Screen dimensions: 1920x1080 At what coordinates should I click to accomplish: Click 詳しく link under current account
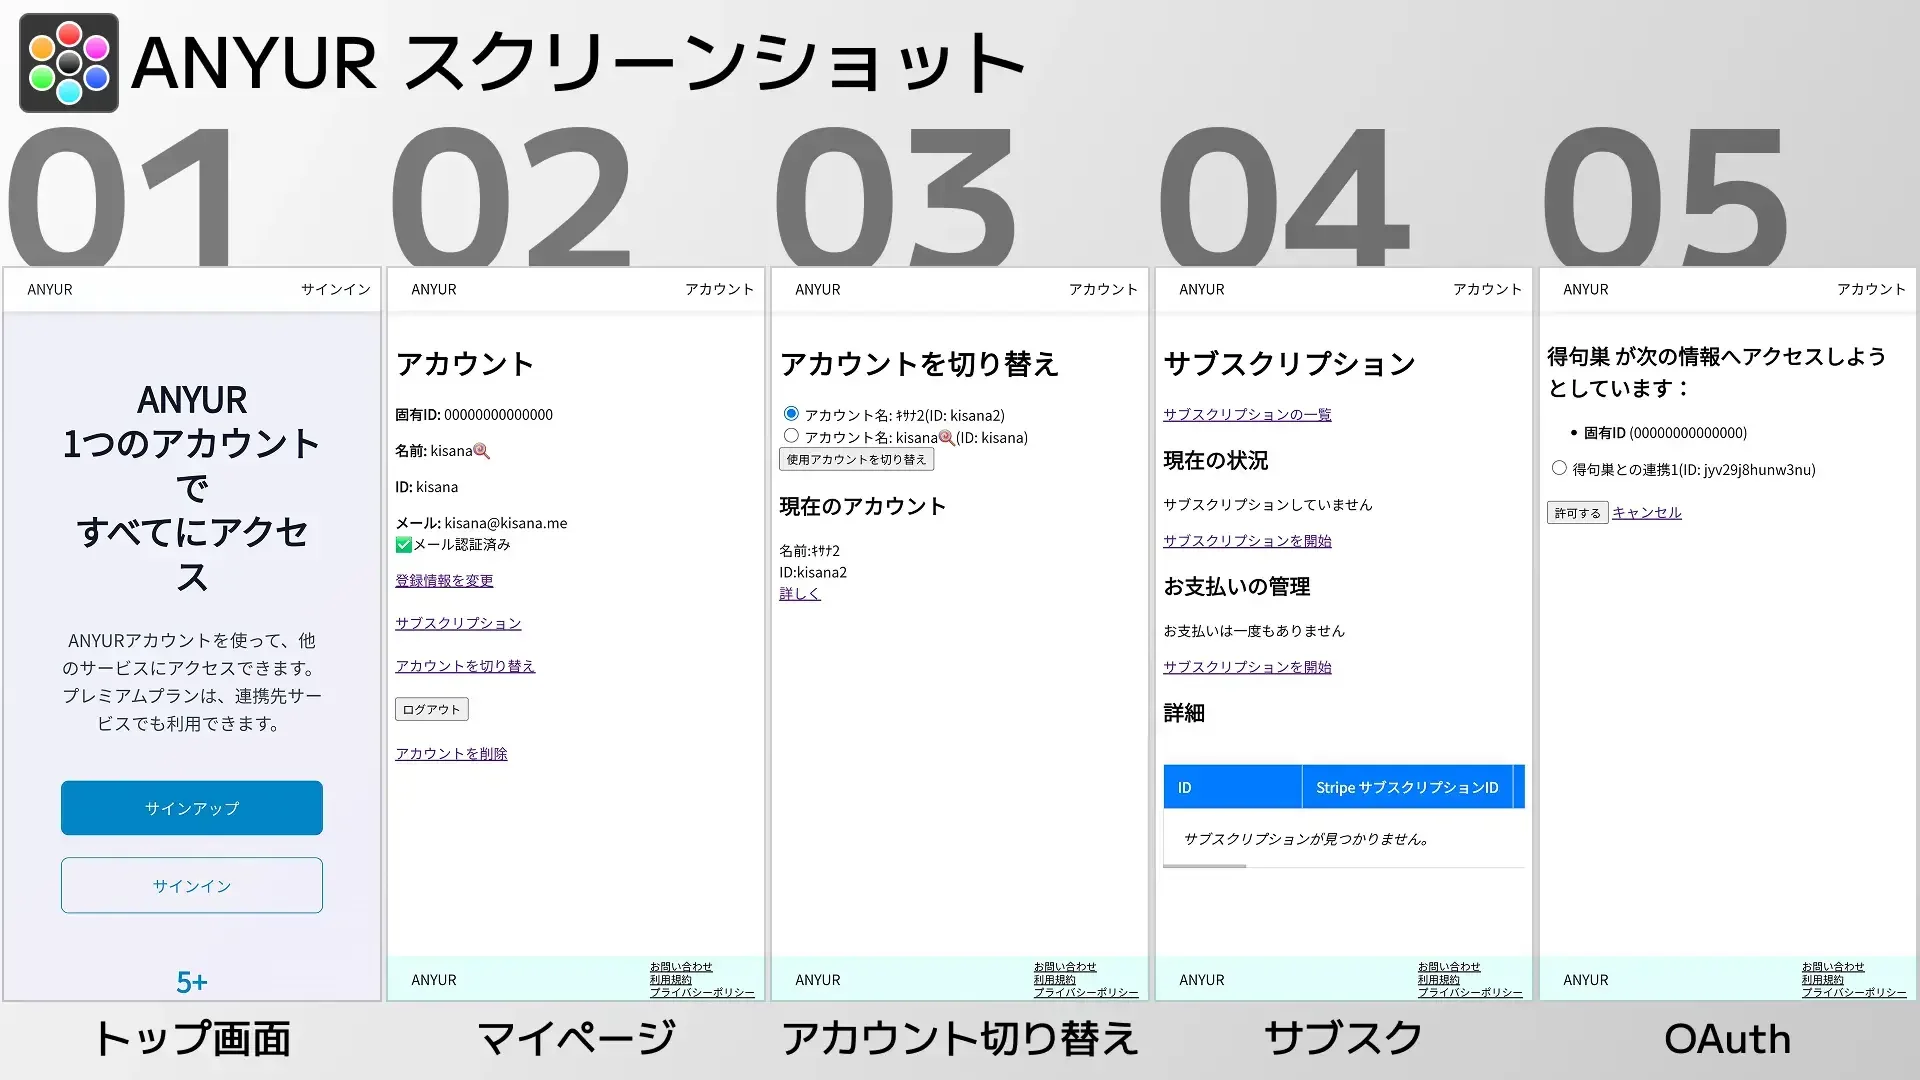click(800, 594)
